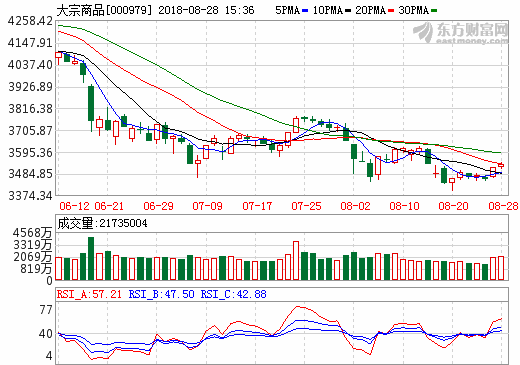This screenshot has height=365, width=520.
Task: Select the 08-28 date label
Action: click(503, 206)
